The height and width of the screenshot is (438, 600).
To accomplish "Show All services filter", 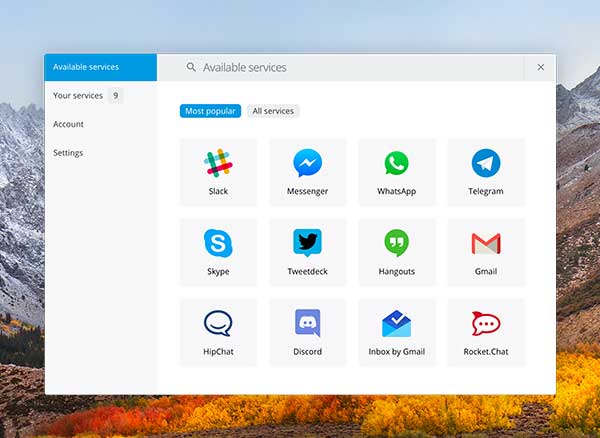I will click(273, 111).
